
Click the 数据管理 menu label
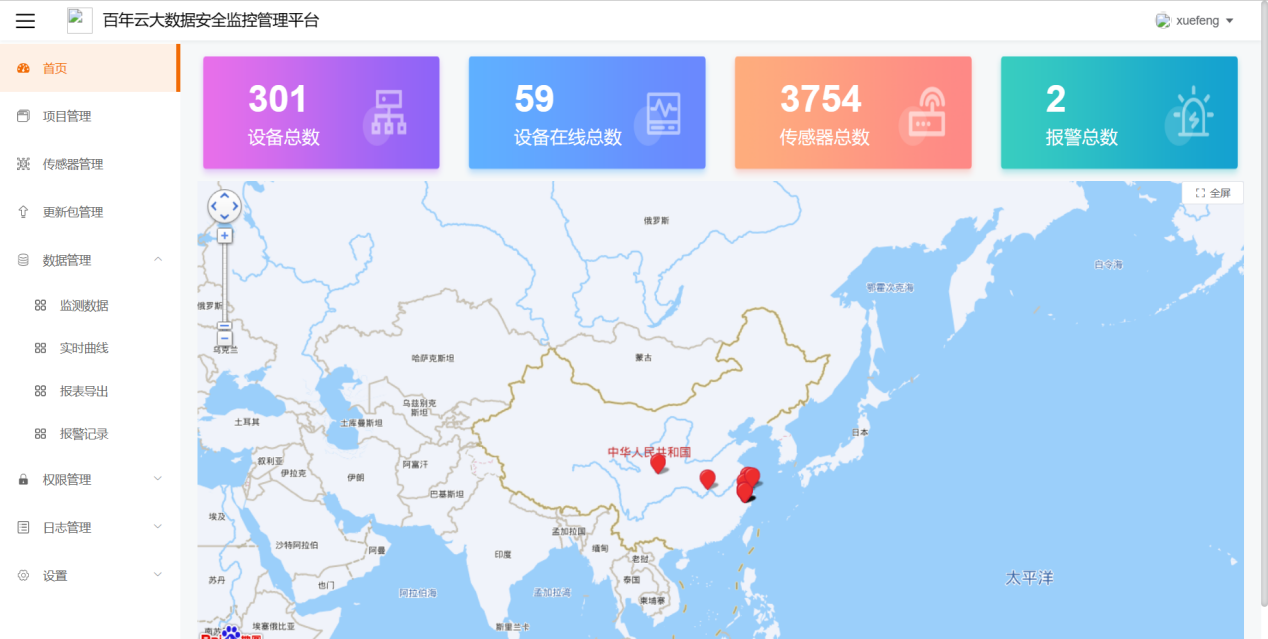[67, 260]
